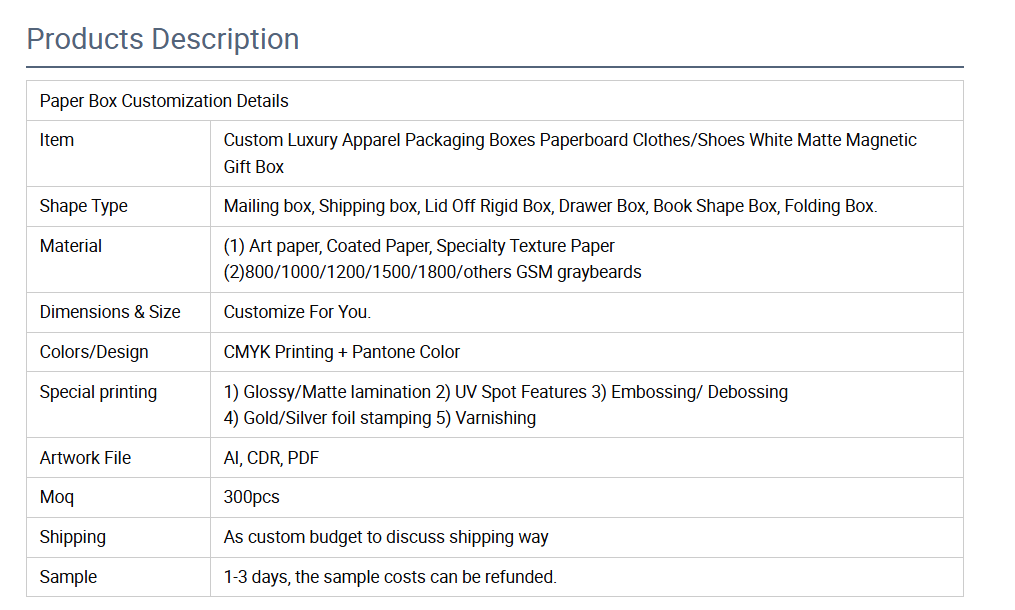Viewport: 1015px width, 610px height.
Task: Click the custom budget shipping way text
Action: coord(386,537)
